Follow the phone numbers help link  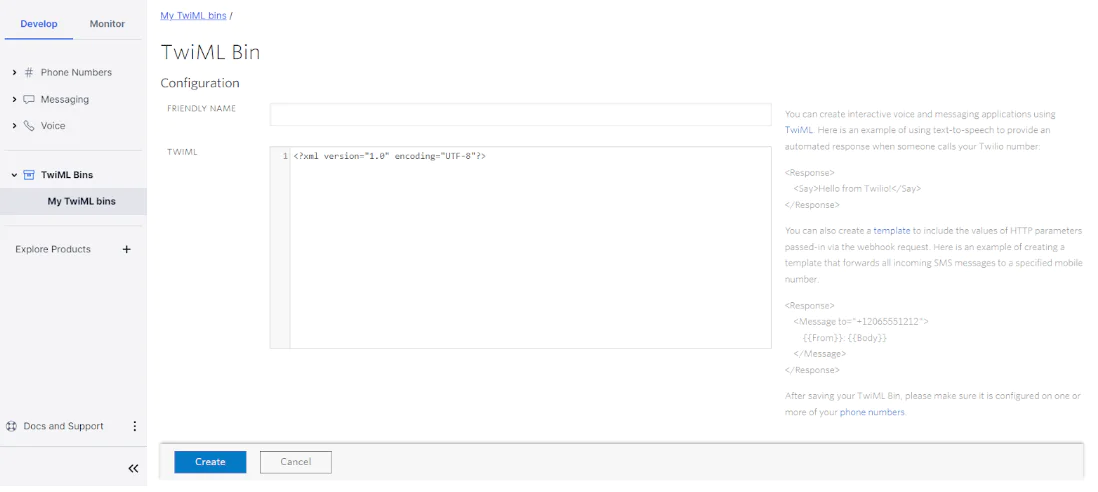(x=872, y=412)
